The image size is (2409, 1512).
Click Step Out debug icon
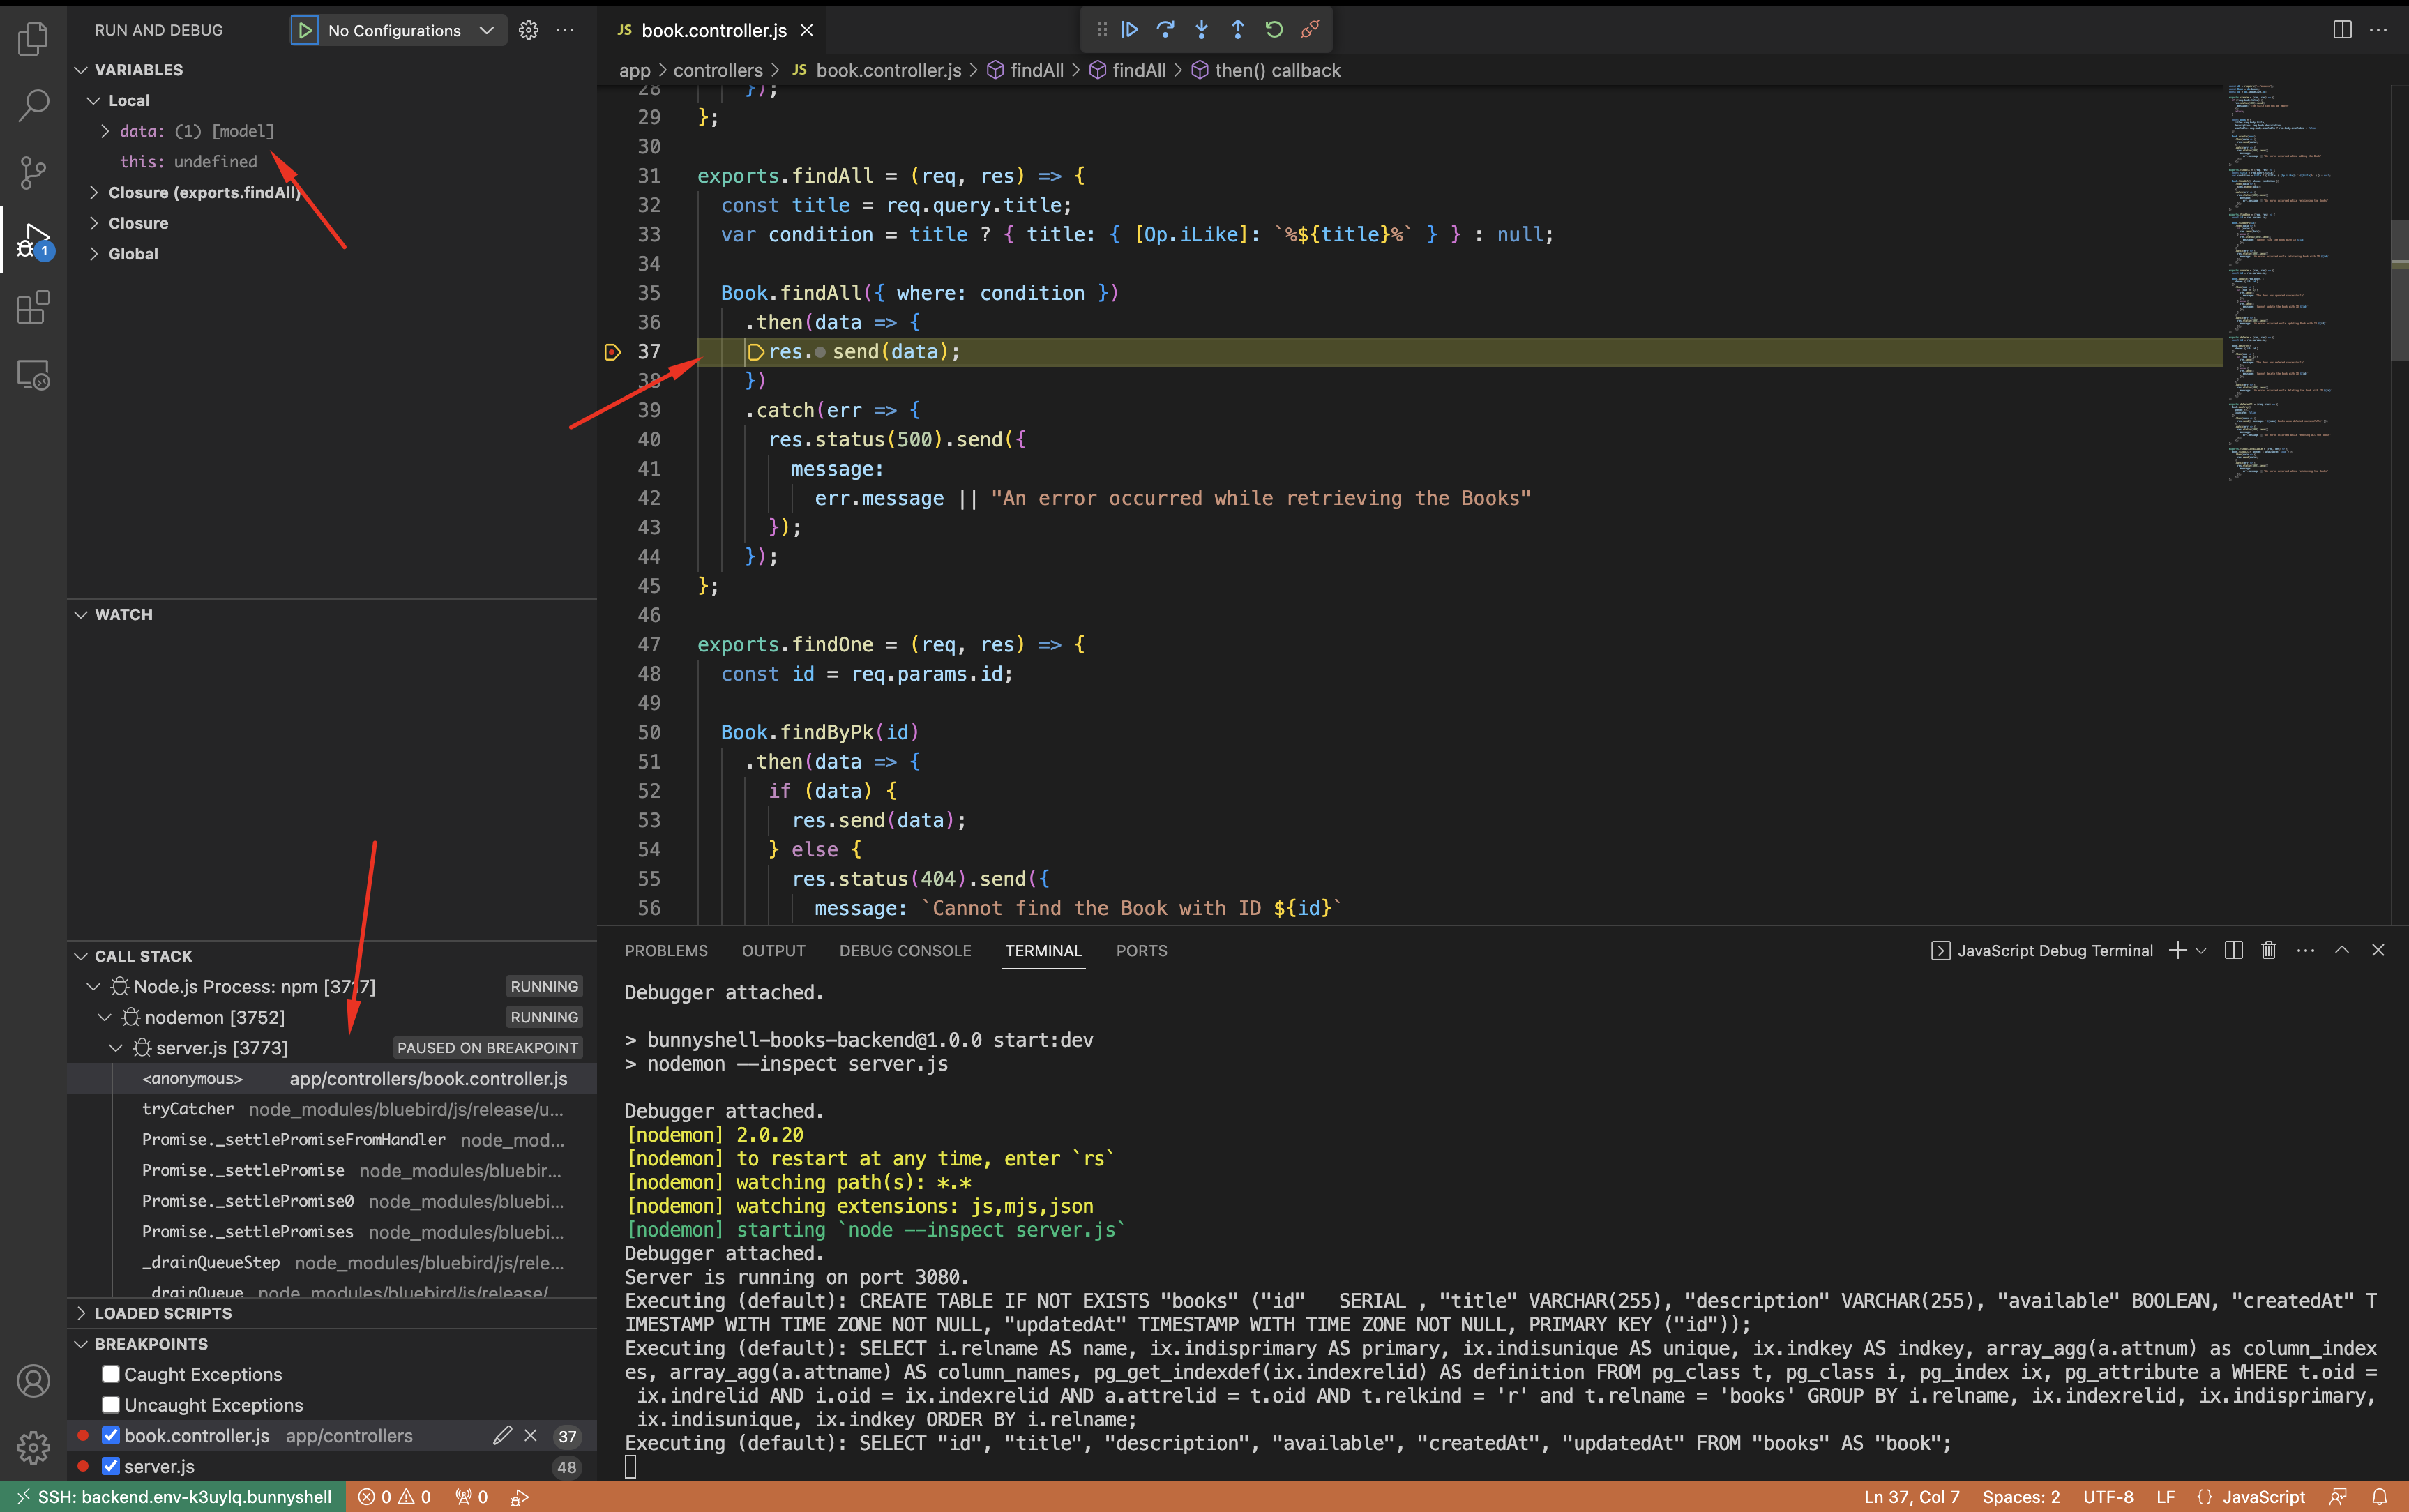[1237, 30]
